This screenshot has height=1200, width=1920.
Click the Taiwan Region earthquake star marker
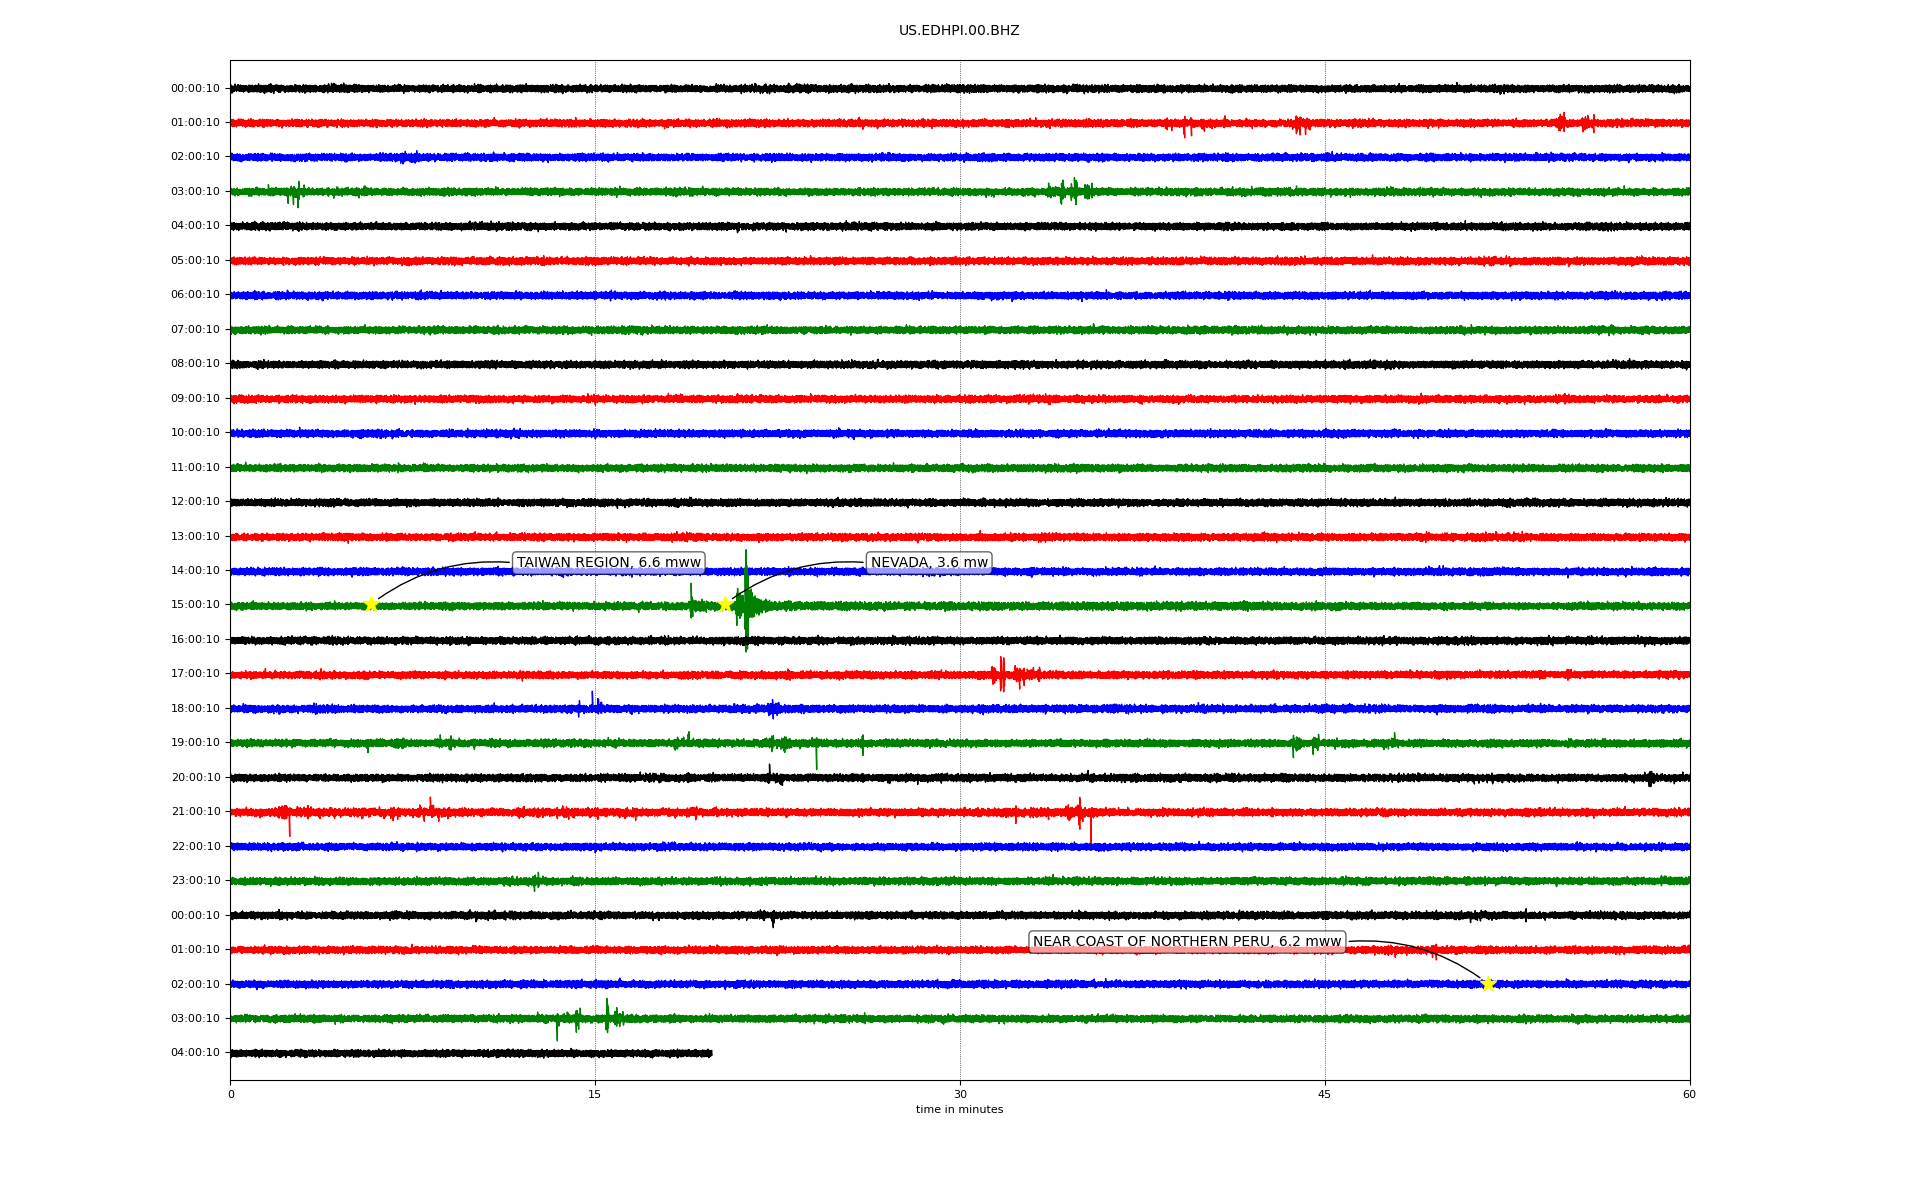(x=371, y=604)
